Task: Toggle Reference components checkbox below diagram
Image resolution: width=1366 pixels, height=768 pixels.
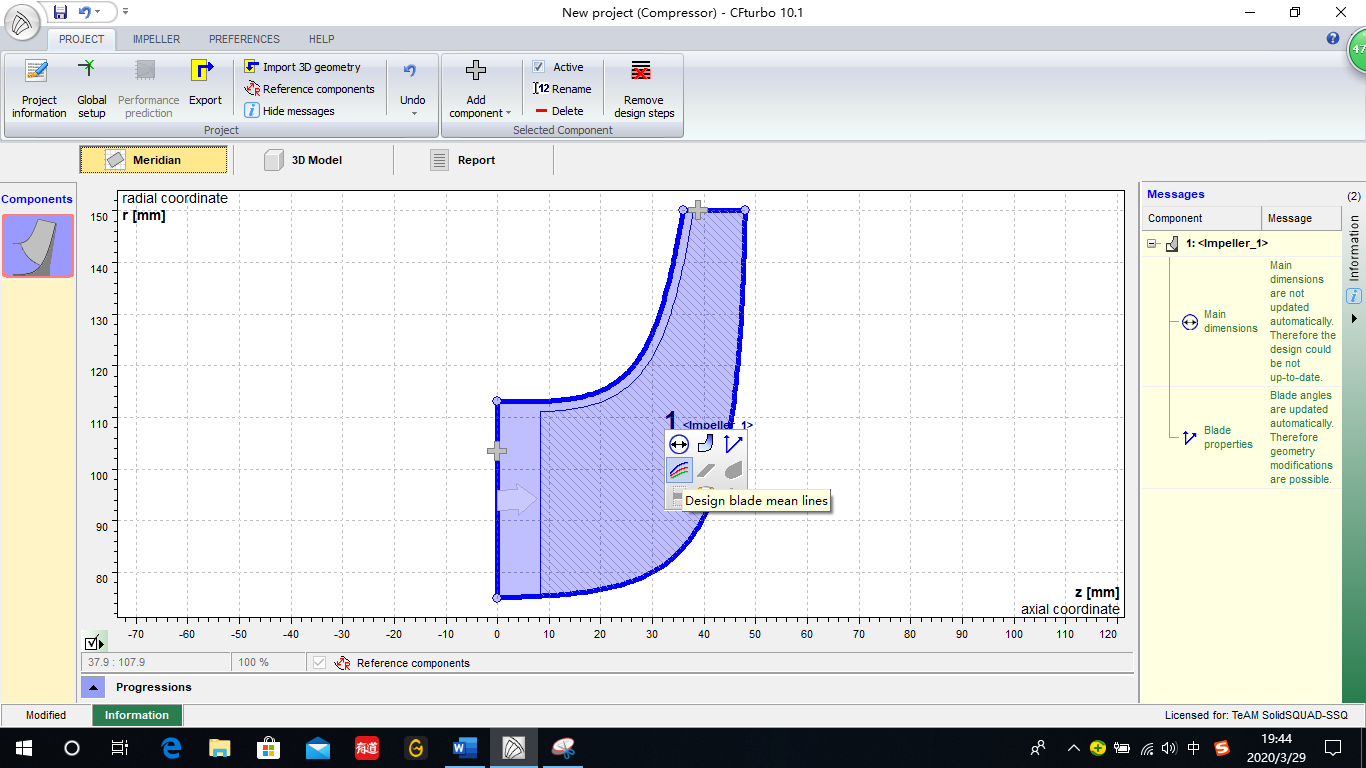Action: [320, 662]
